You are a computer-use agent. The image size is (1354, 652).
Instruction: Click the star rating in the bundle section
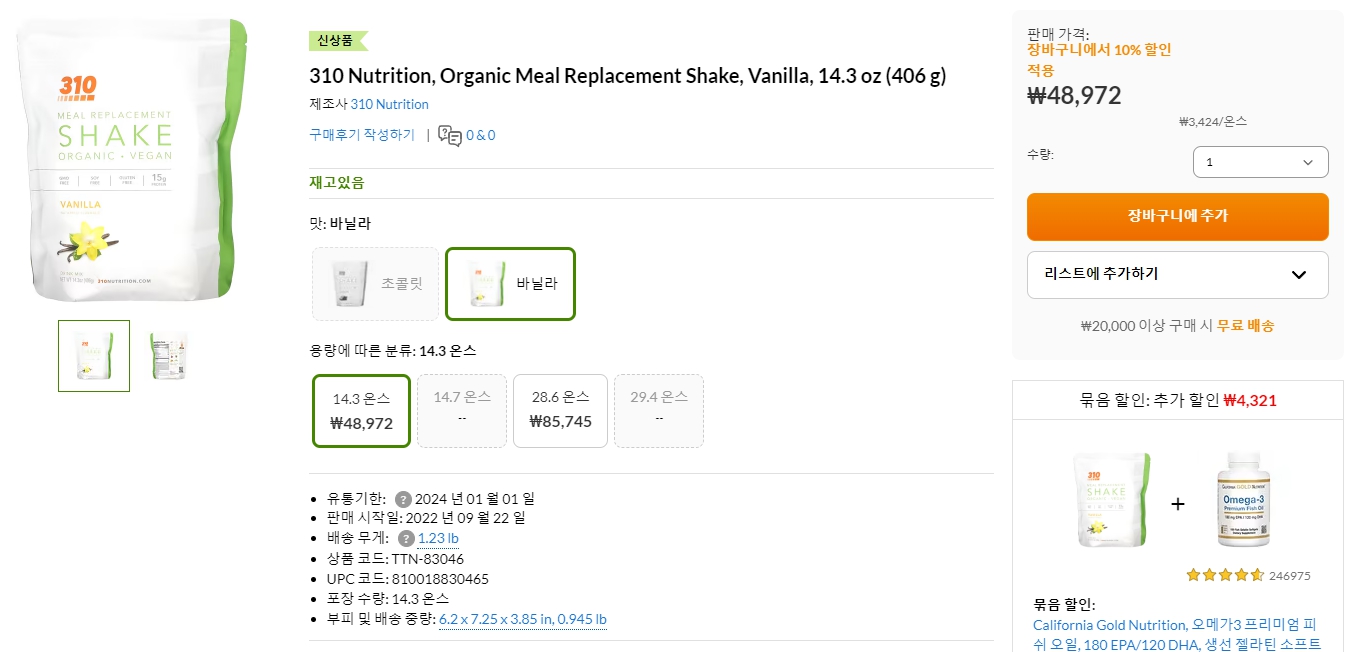(1226, 575)
